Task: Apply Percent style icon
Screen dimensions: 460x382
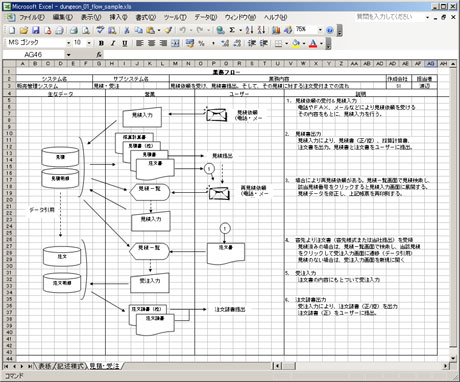Action: (201, 43)
